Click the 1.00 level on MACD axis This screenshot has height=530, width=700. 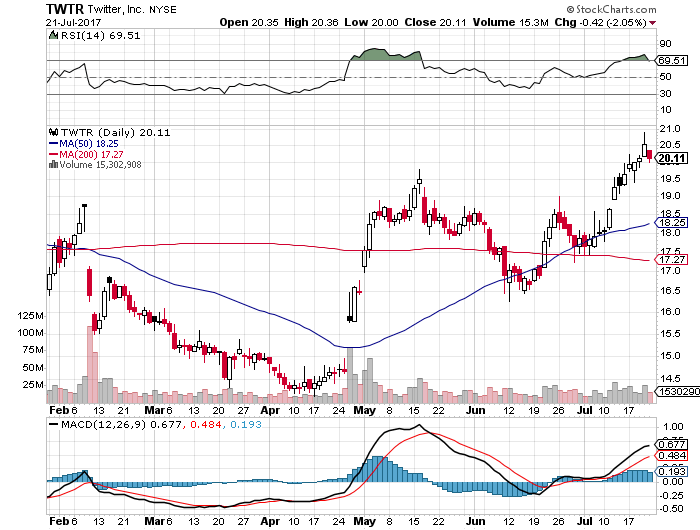(673, 427)
